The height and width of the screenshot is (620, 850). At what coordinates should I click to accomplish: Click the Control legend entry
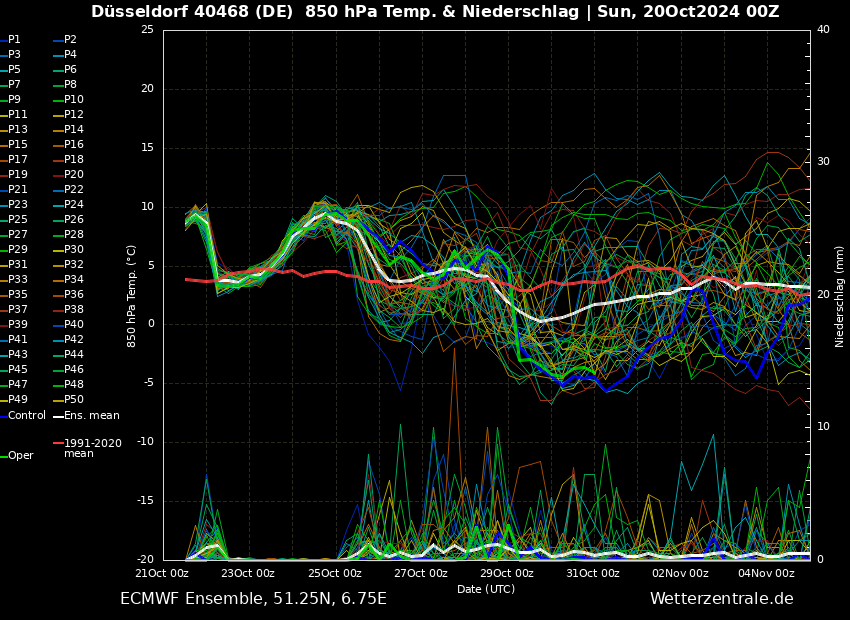pyautogui.click(x=27, y=415)
